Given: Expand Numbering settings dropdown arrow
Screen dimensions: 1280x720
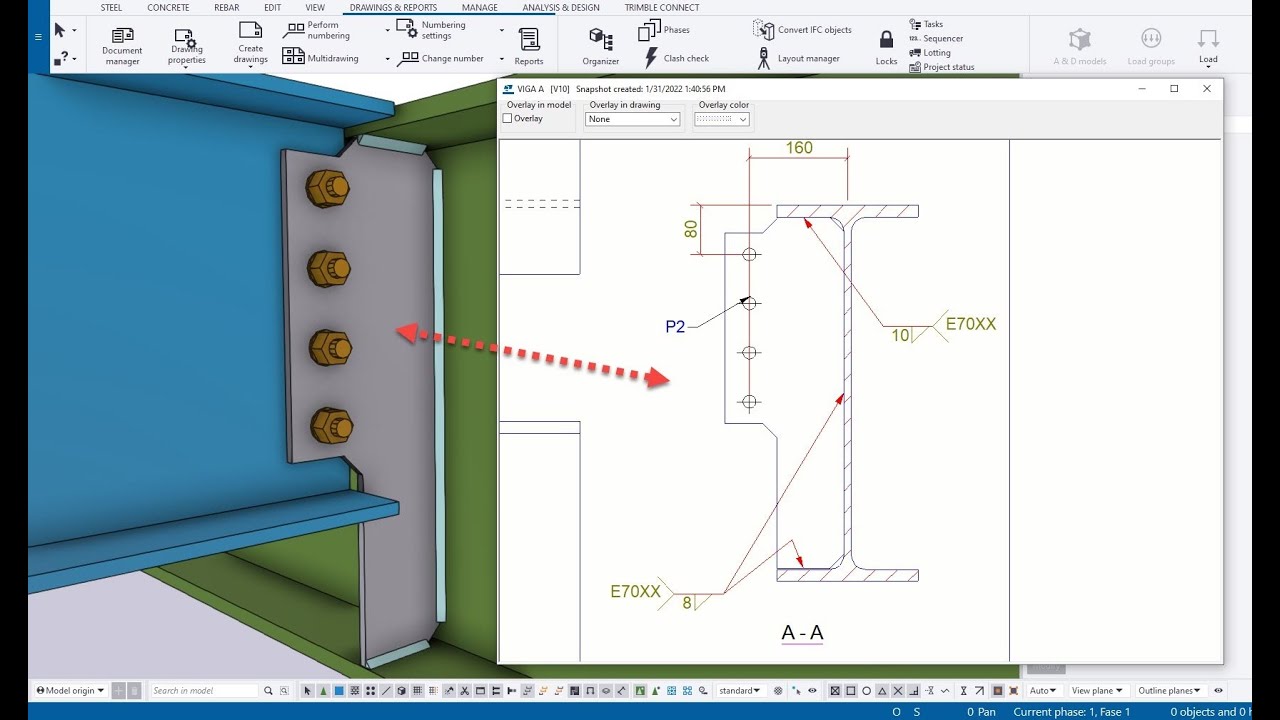Looking at the screenshot, I should pyautogui.click(x=502, y=30).
